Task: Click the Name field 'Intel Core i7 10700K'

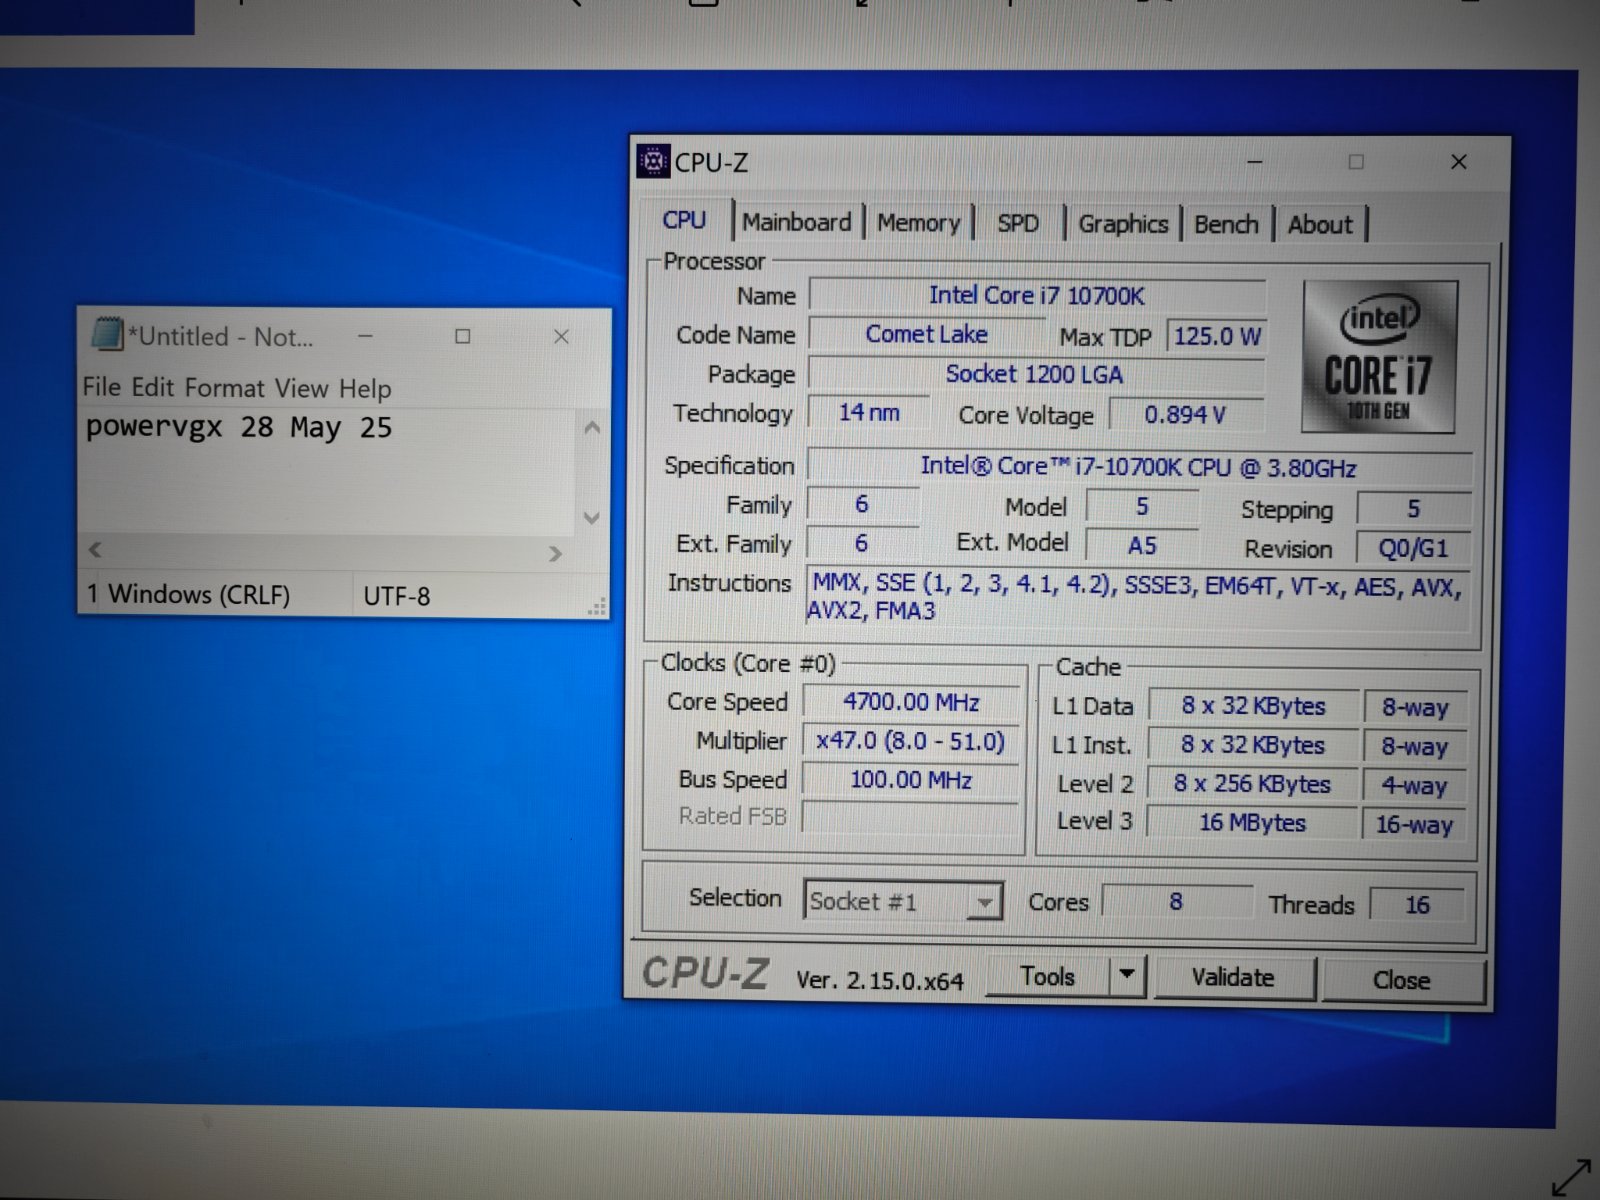Action: click(x=1037, y=296)
